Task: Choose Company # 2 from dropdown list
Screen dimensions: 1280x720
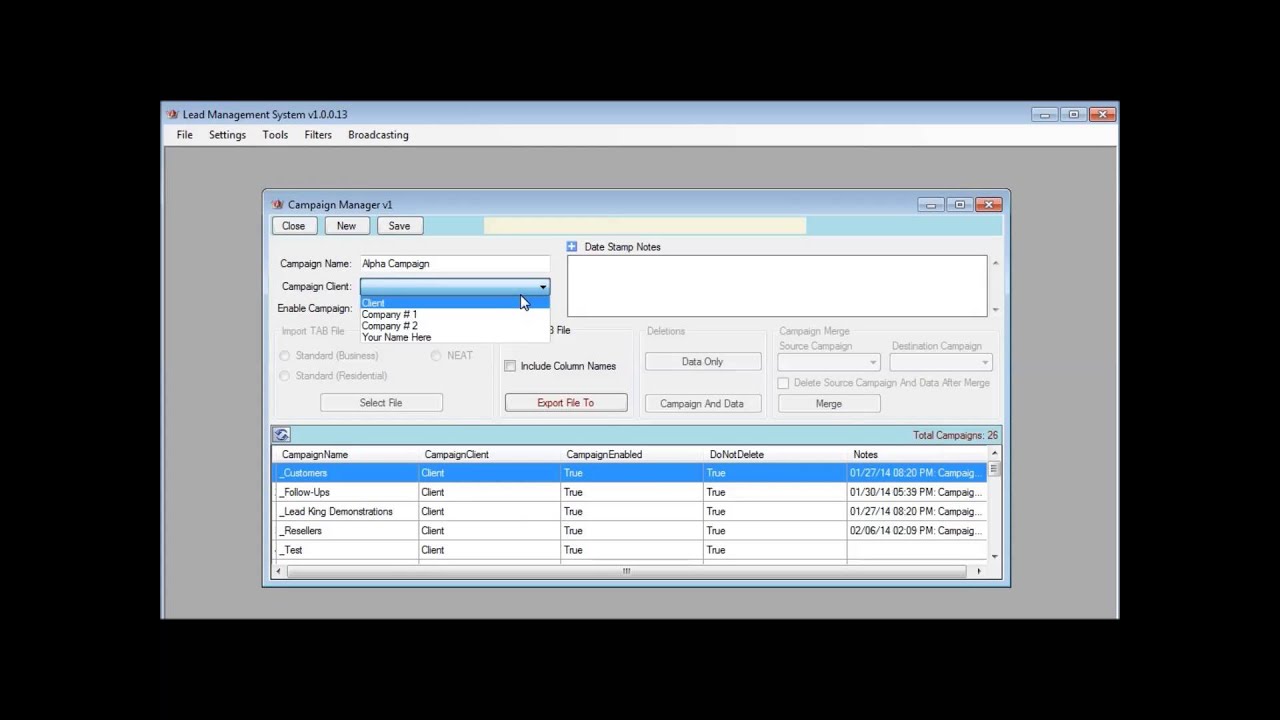Action: 454,326
